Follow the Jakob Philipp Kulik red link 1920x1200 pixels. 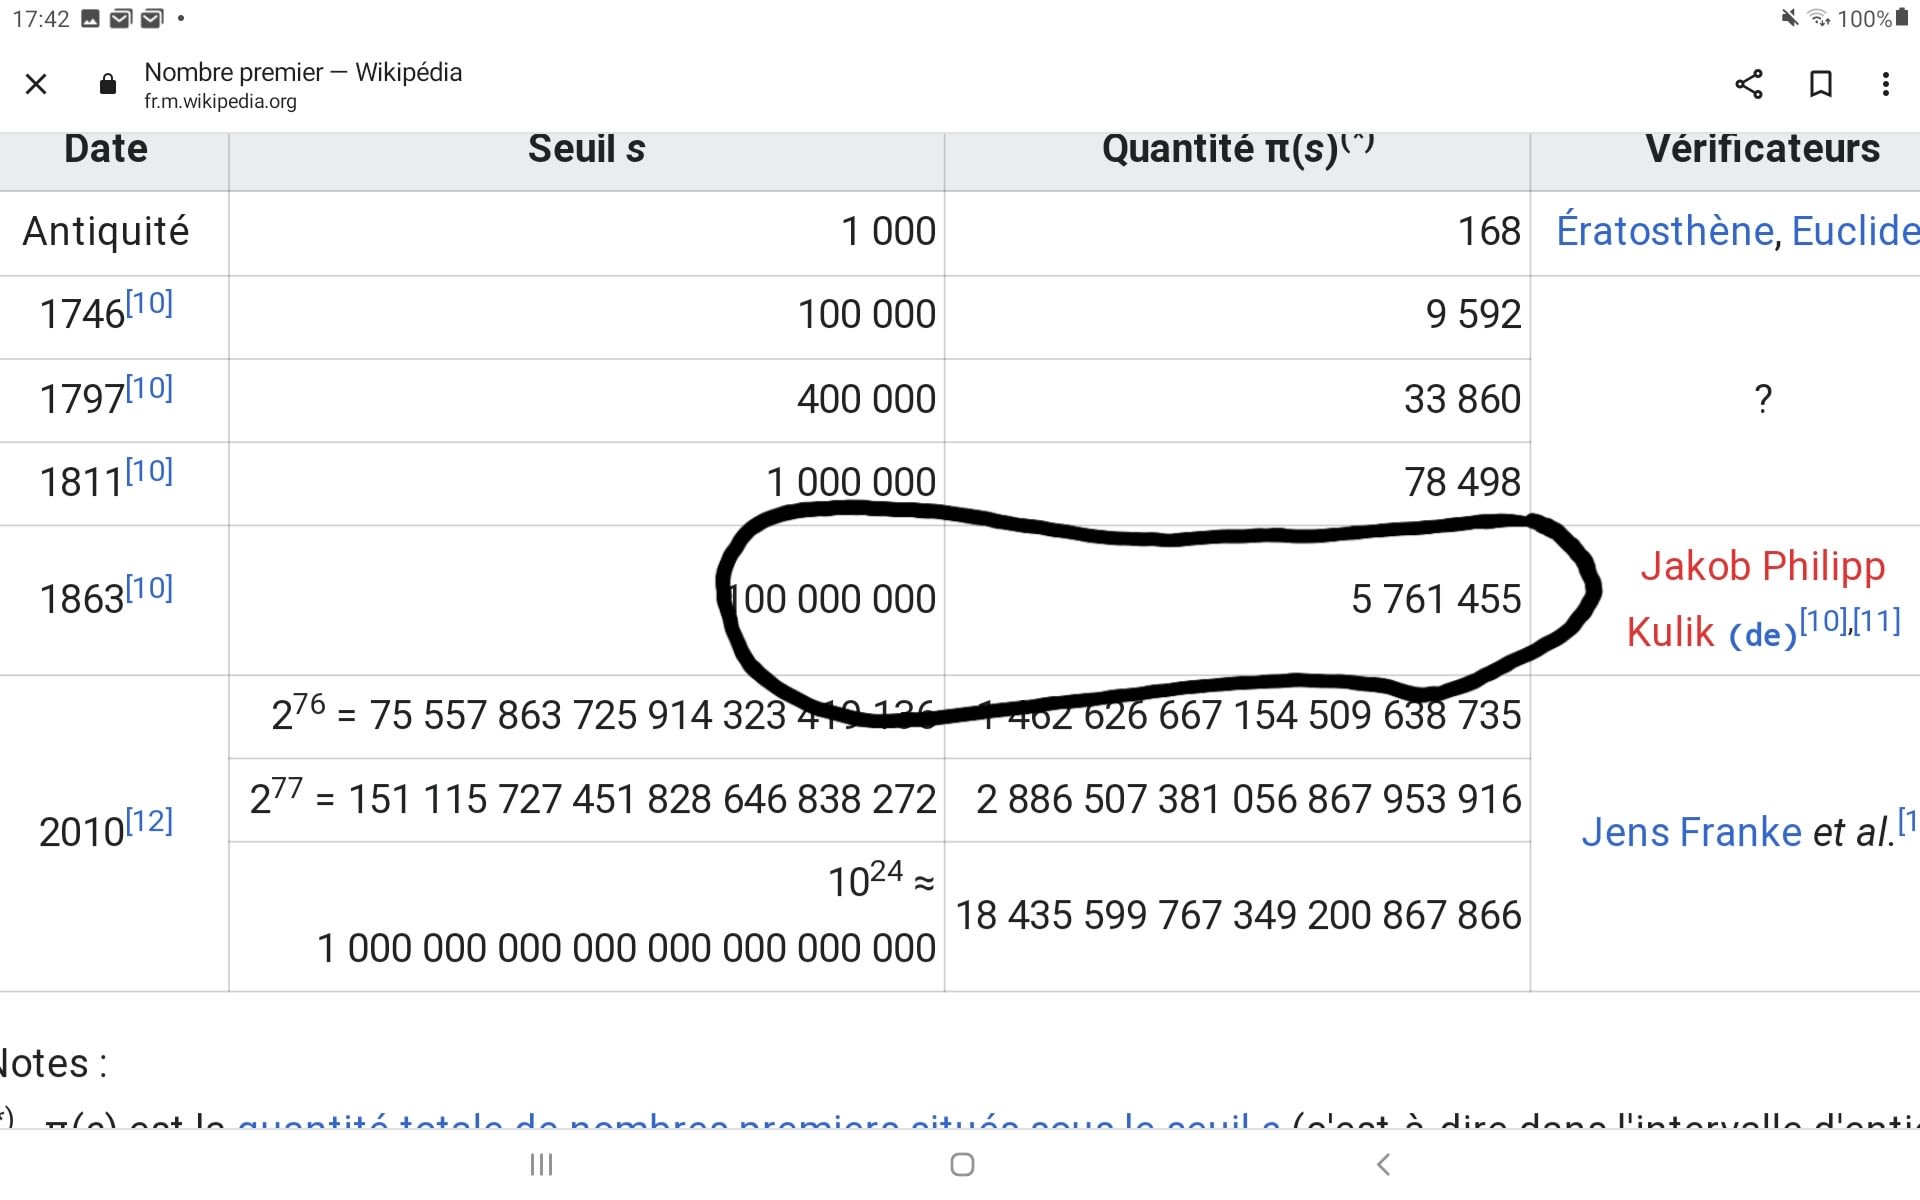tap(1762, 567)
